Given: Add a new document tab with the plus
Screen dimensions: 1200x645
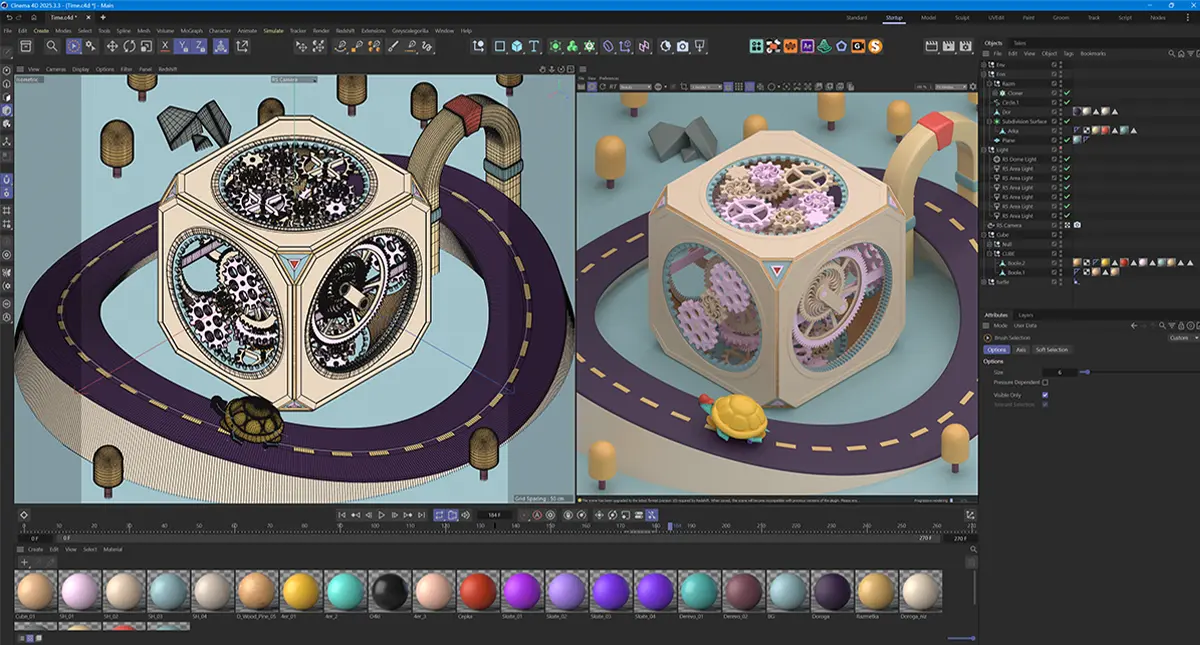Looking at the screenshot, I should coord(102,17).
